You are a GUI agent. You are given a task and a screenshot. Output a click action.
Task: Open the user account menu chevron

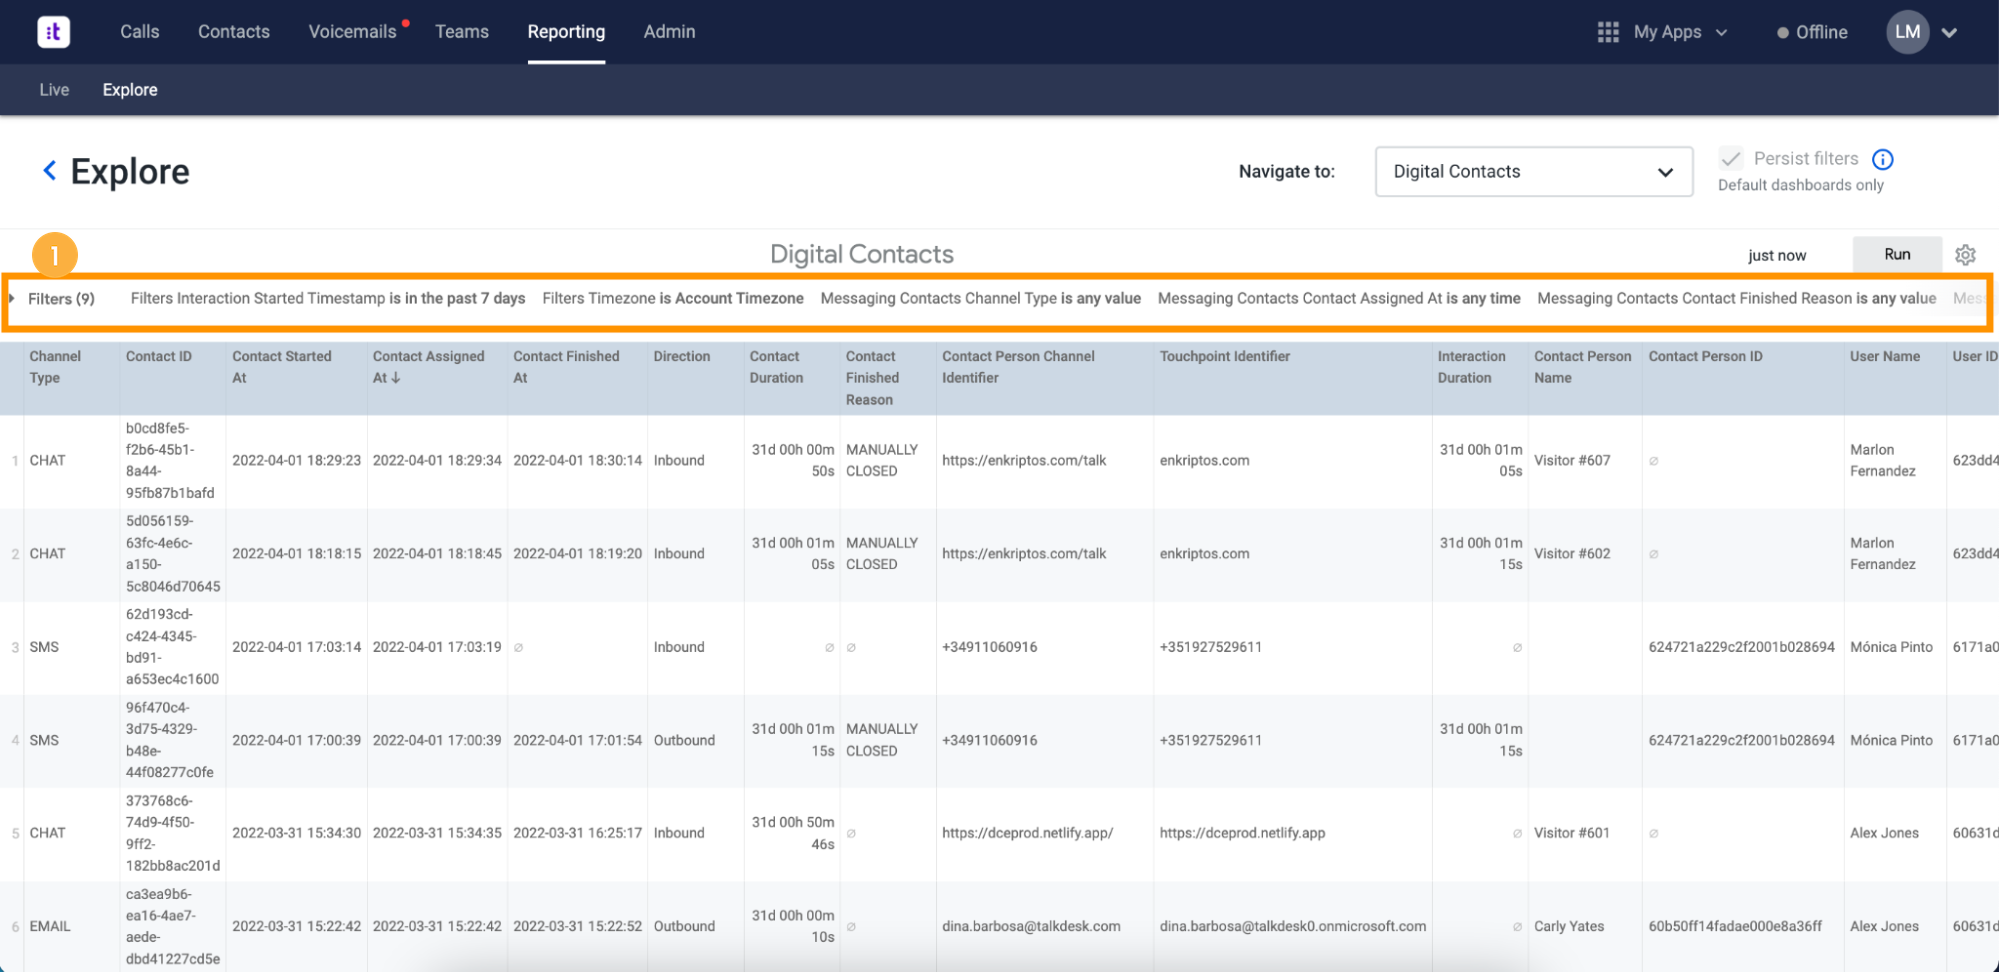point(1949,33)
